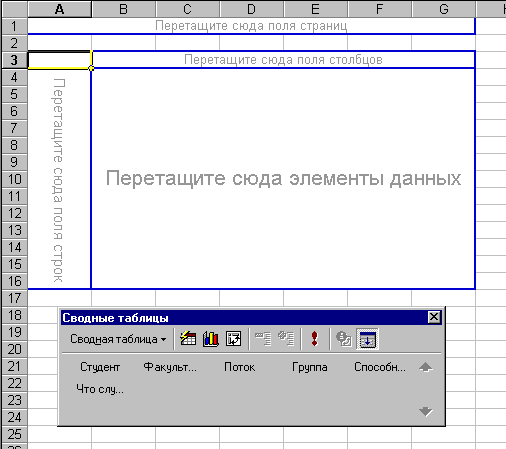Select the Поток field button

coord(240,367)
